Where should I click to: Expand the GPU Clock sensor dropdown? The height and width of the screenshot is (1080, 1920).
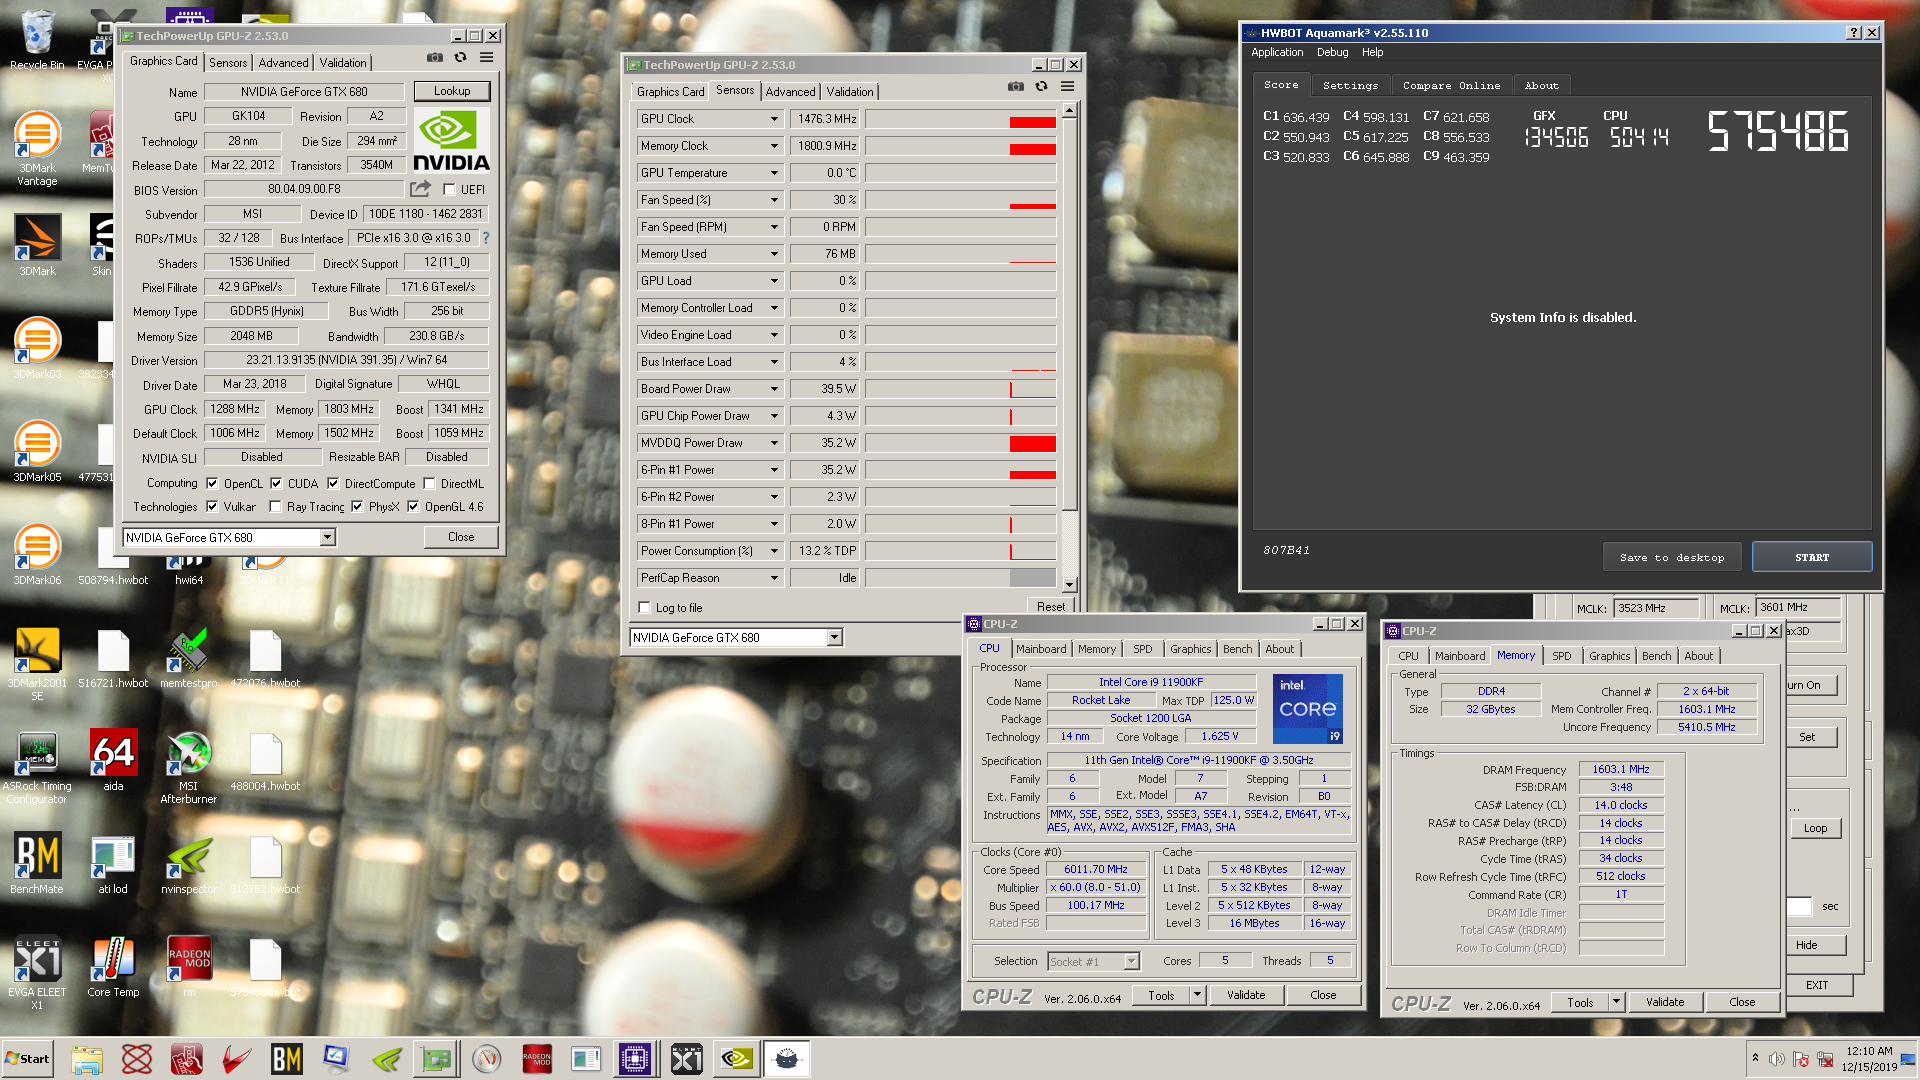(x=774, y=119)
